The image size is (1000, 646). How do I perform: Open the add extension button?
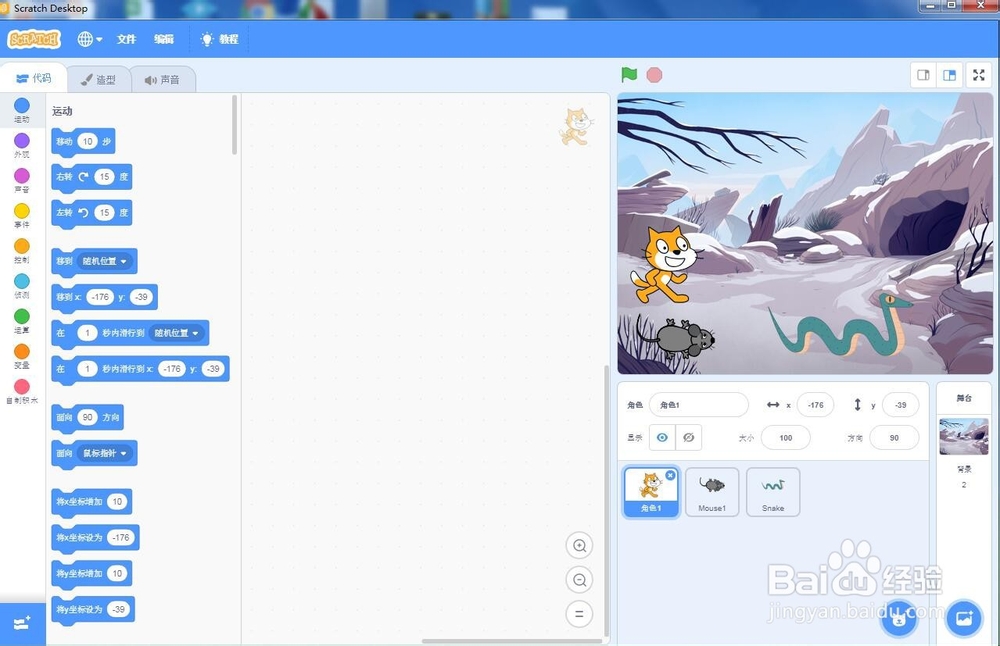[x=22, y=624]
